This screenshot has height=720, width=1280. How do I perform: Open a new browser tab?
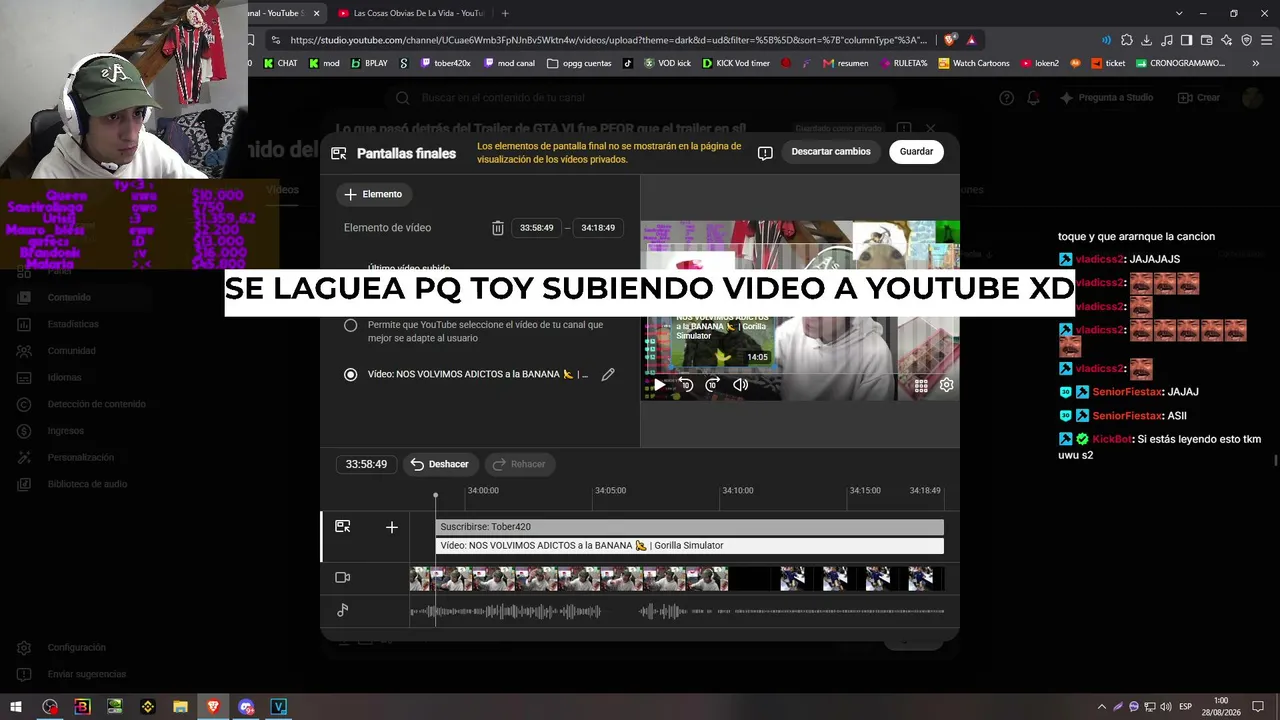tap(505, 13)
